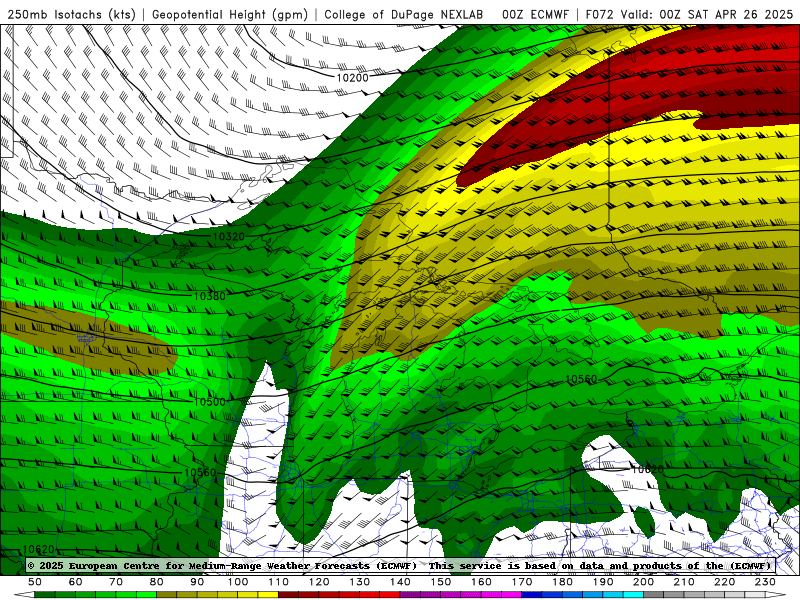Click the bright yellow swatch just left of the 110 tick
The width and height of the screenshot is (800, 600).
click(268, 595)
